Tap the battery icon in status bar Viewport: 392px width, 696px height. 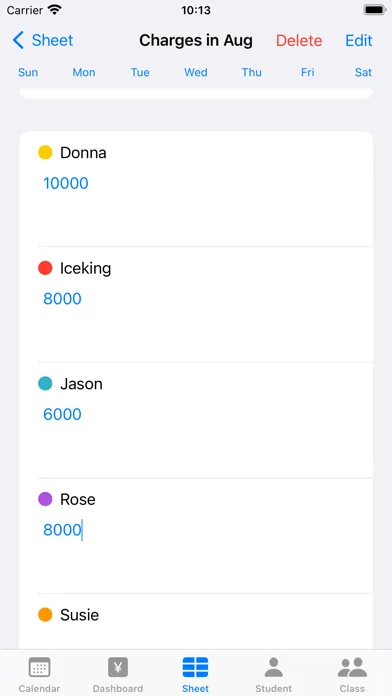coord(375,10)
